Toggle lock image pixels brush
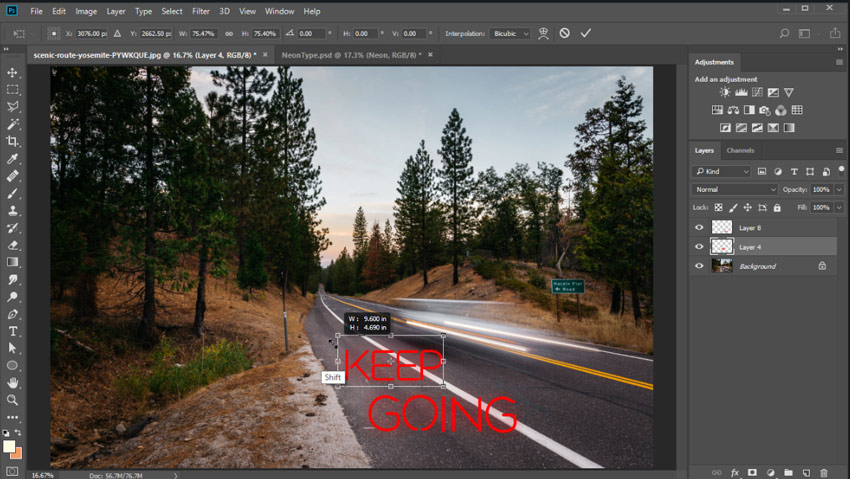The width and height of the screenshot is (850, 479). click(733, 208)
